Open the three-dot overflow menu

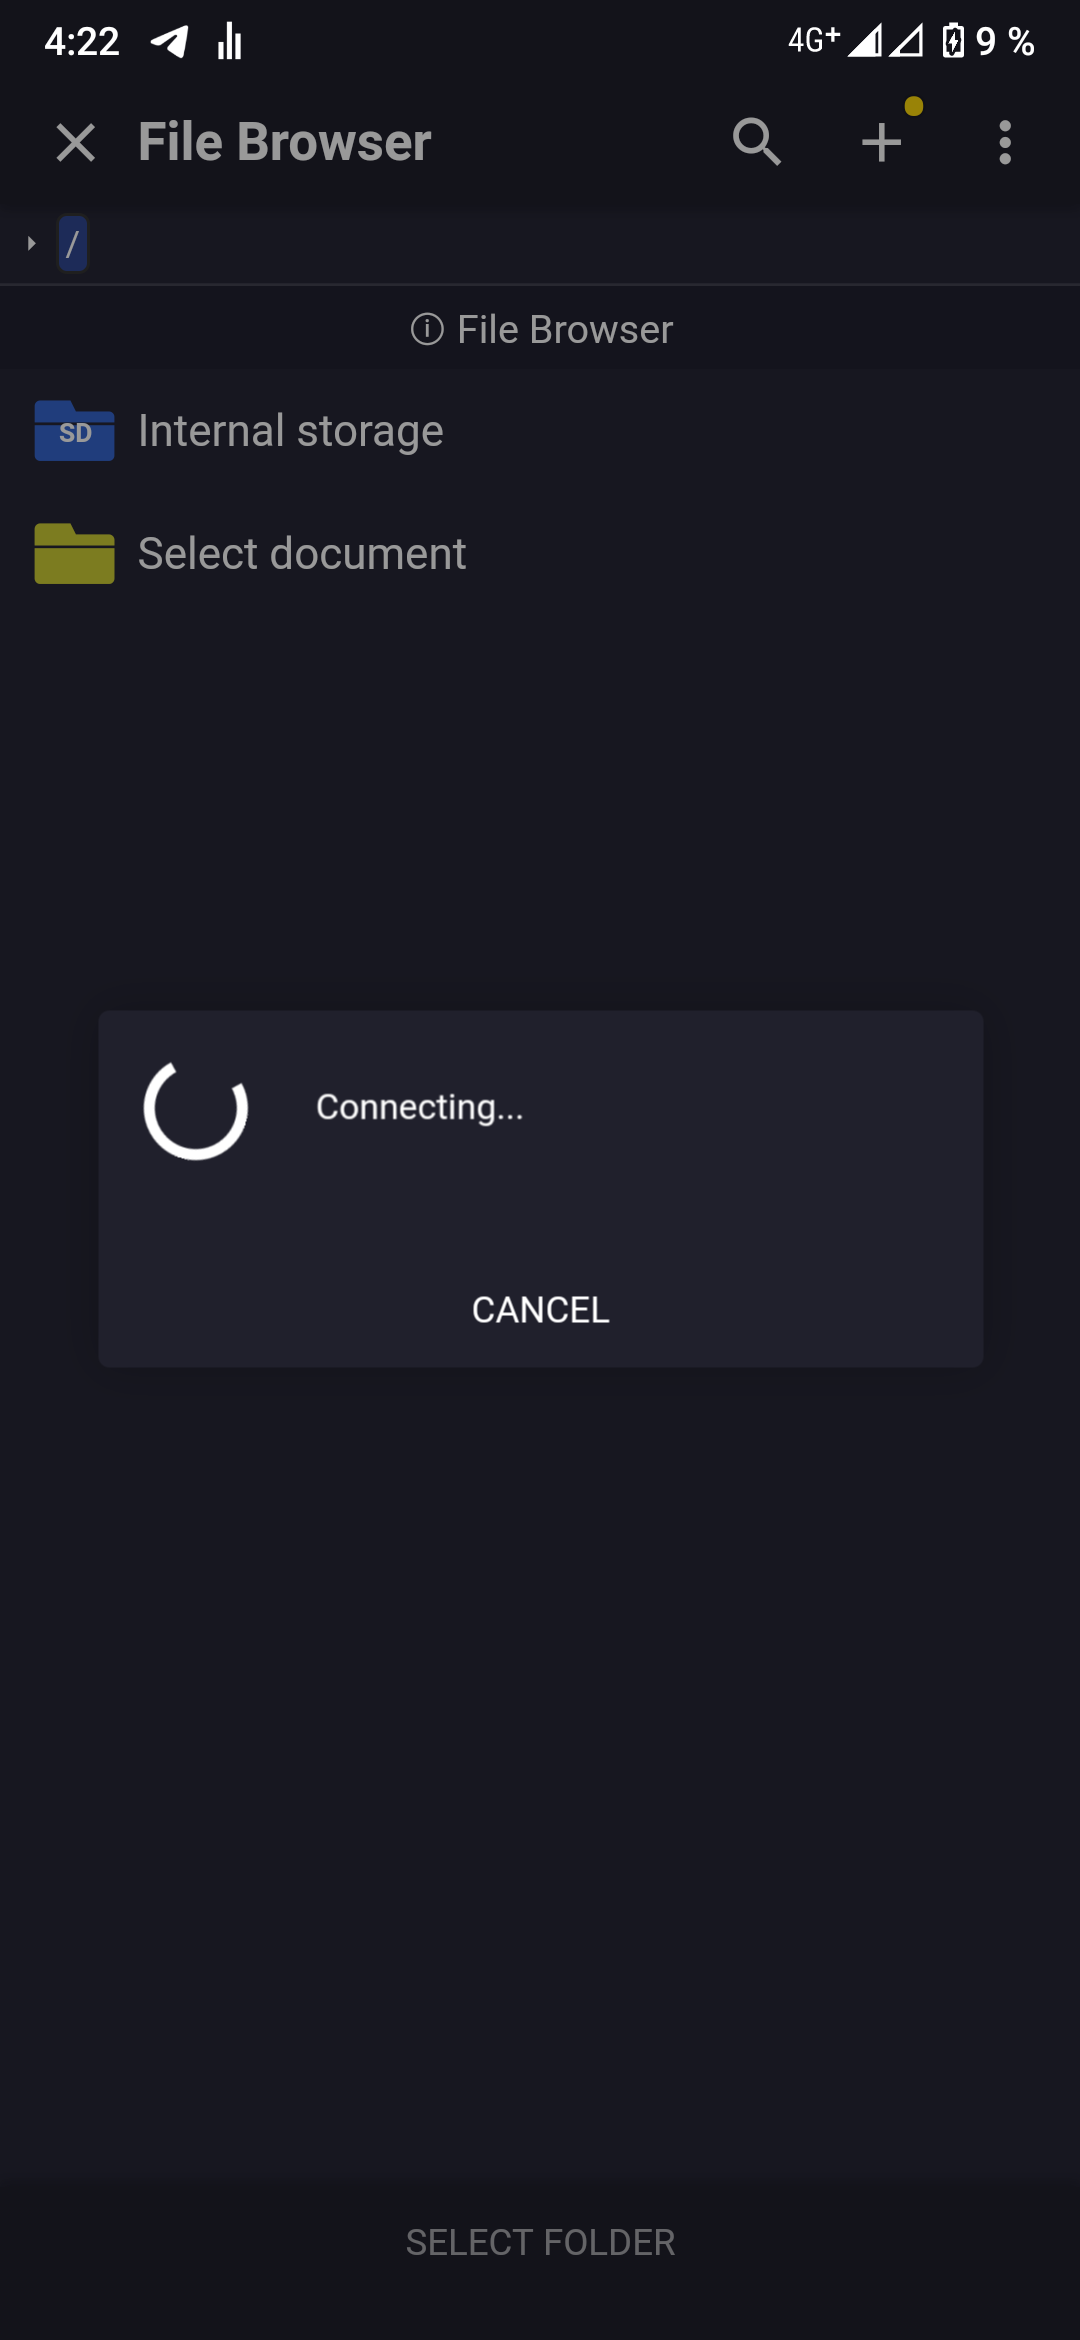coord(1005,142)
